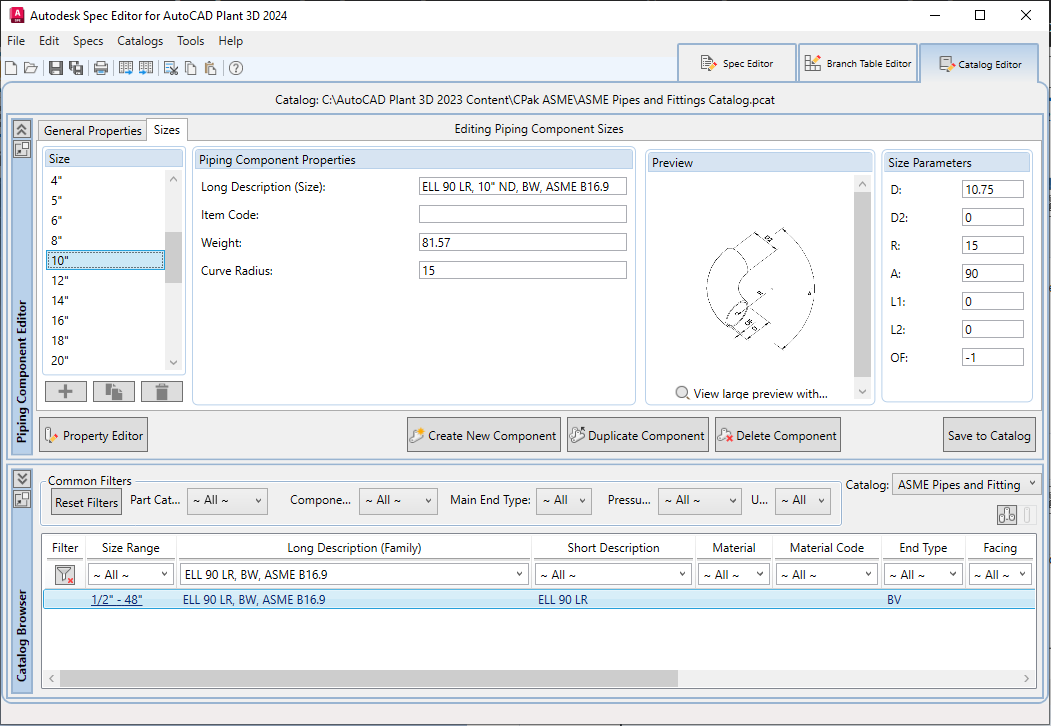Screen dimensions: 1051x726
Task: Open the Material filter dropdown
Action: [x=734, y=573]
